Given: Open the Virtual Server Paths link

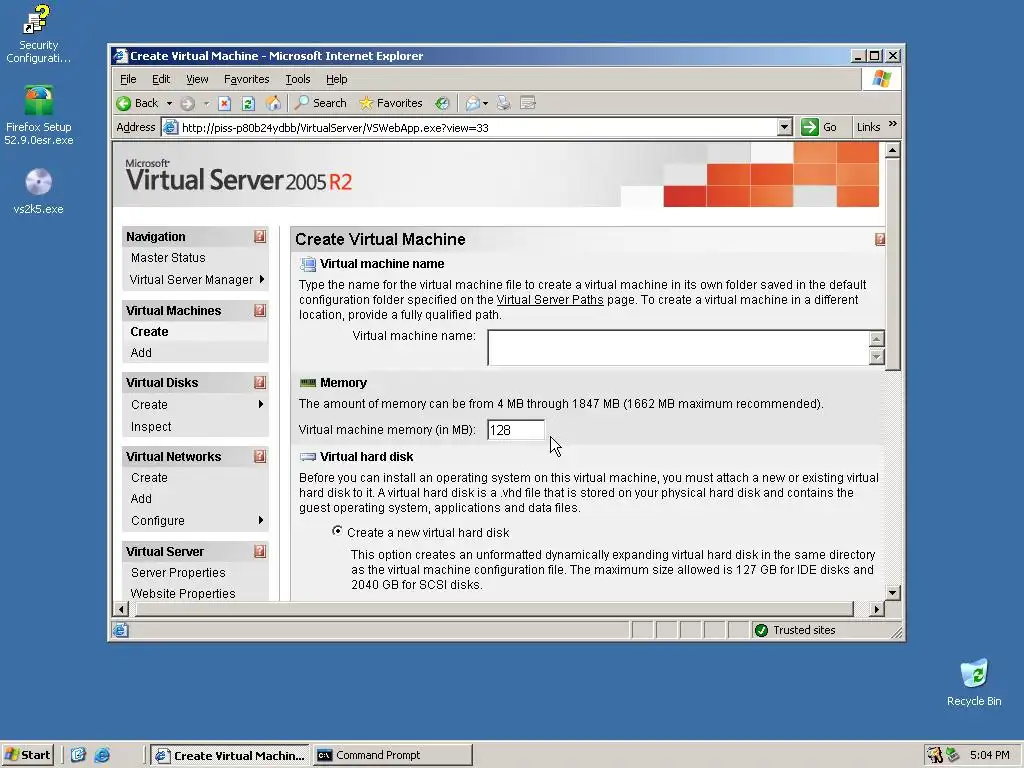Looking at the screenshot, I should tap(550, 300).
